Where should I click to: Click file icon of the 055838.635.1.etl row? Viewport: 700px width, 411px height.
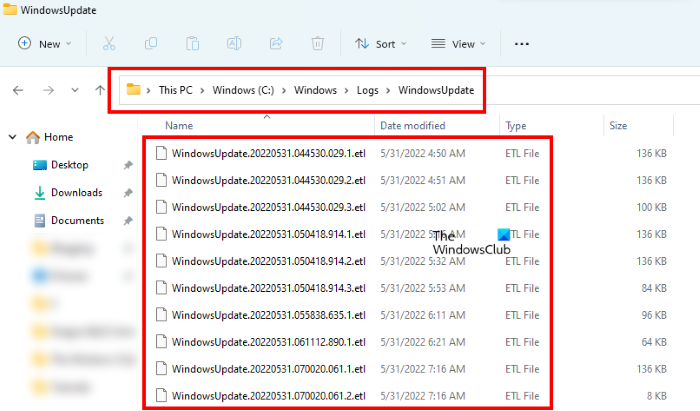161,315
